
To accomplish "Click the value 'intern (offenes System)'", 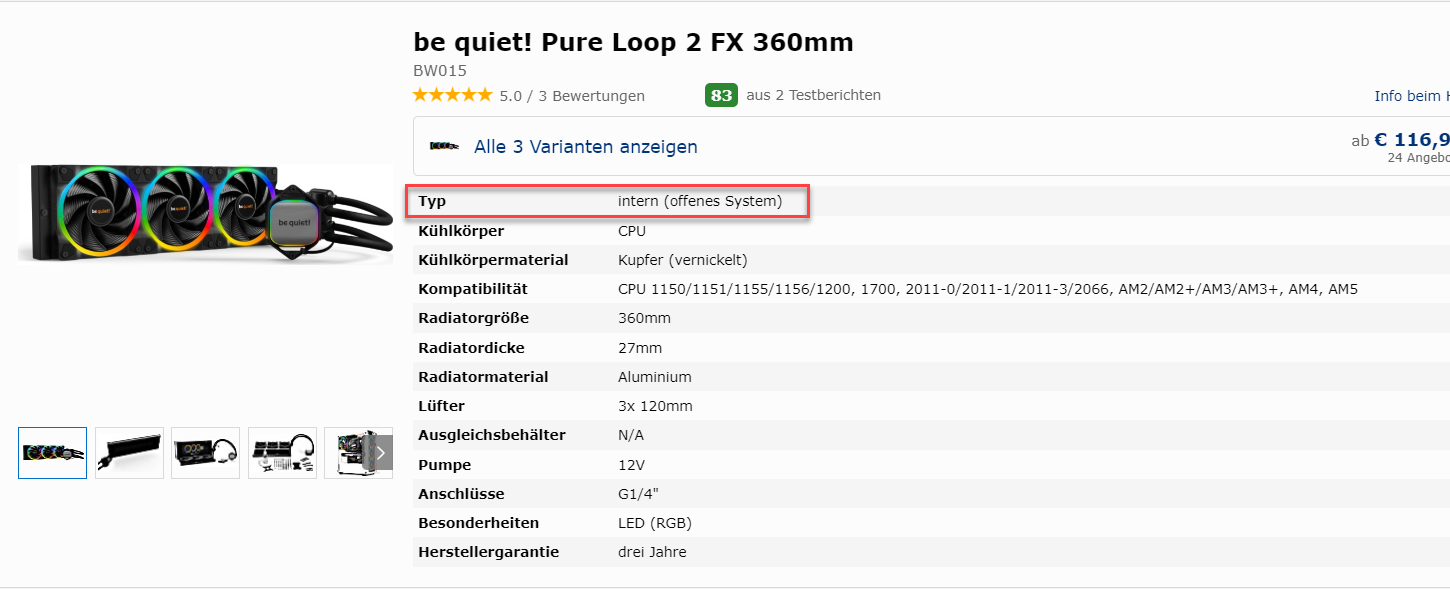I will [x=700, y=201].
